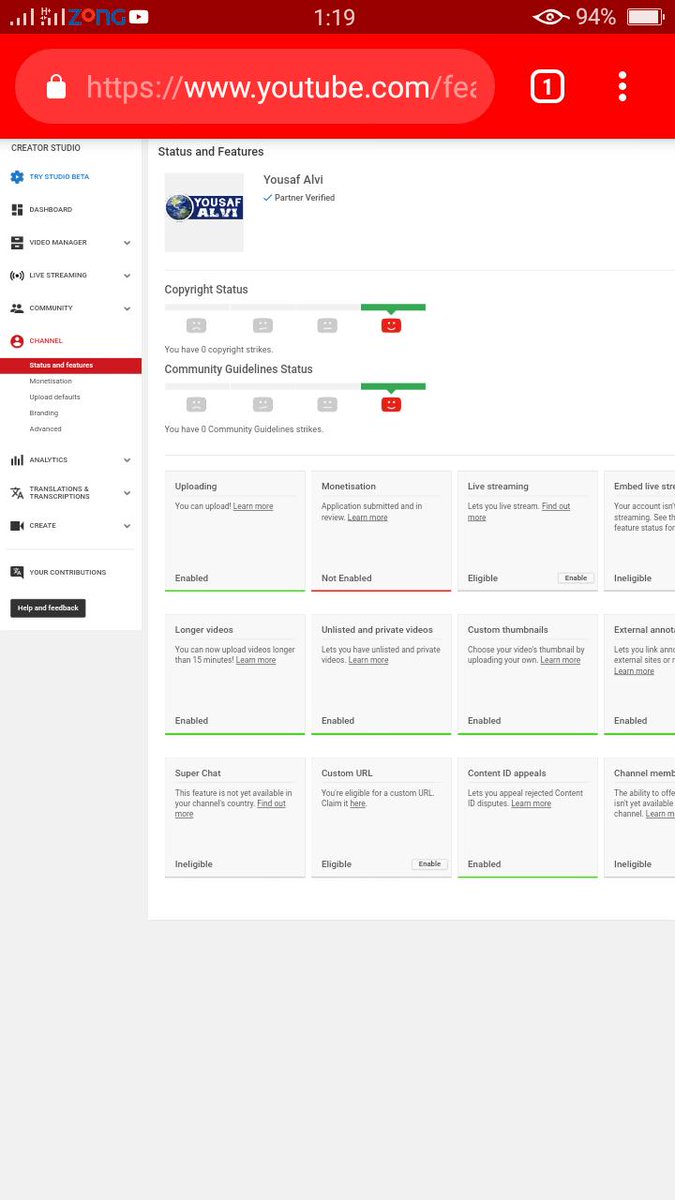The height and width of the screenshot is (1200, 675).
Task: Click the red smiley under Community Guidelines Status
Action: (x=391, y=404)
